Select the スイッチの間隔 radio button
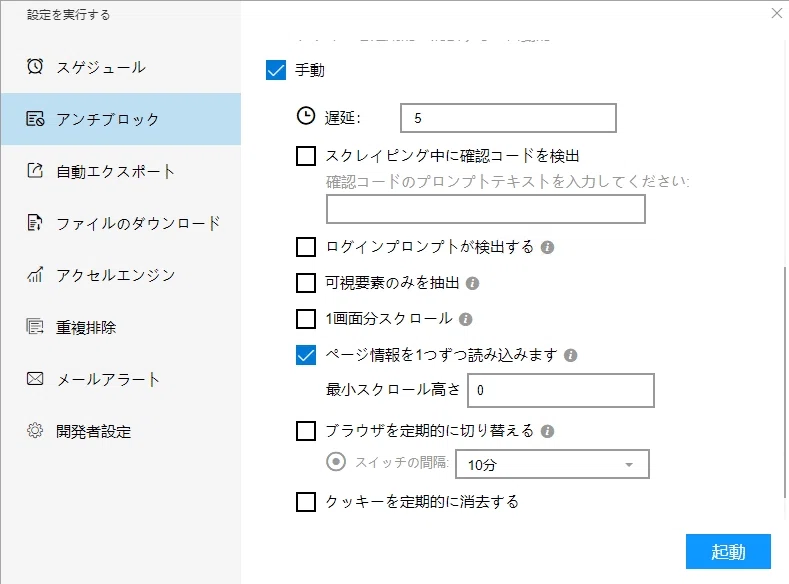This screenshot has height=584, width=789. click(336, 461)
